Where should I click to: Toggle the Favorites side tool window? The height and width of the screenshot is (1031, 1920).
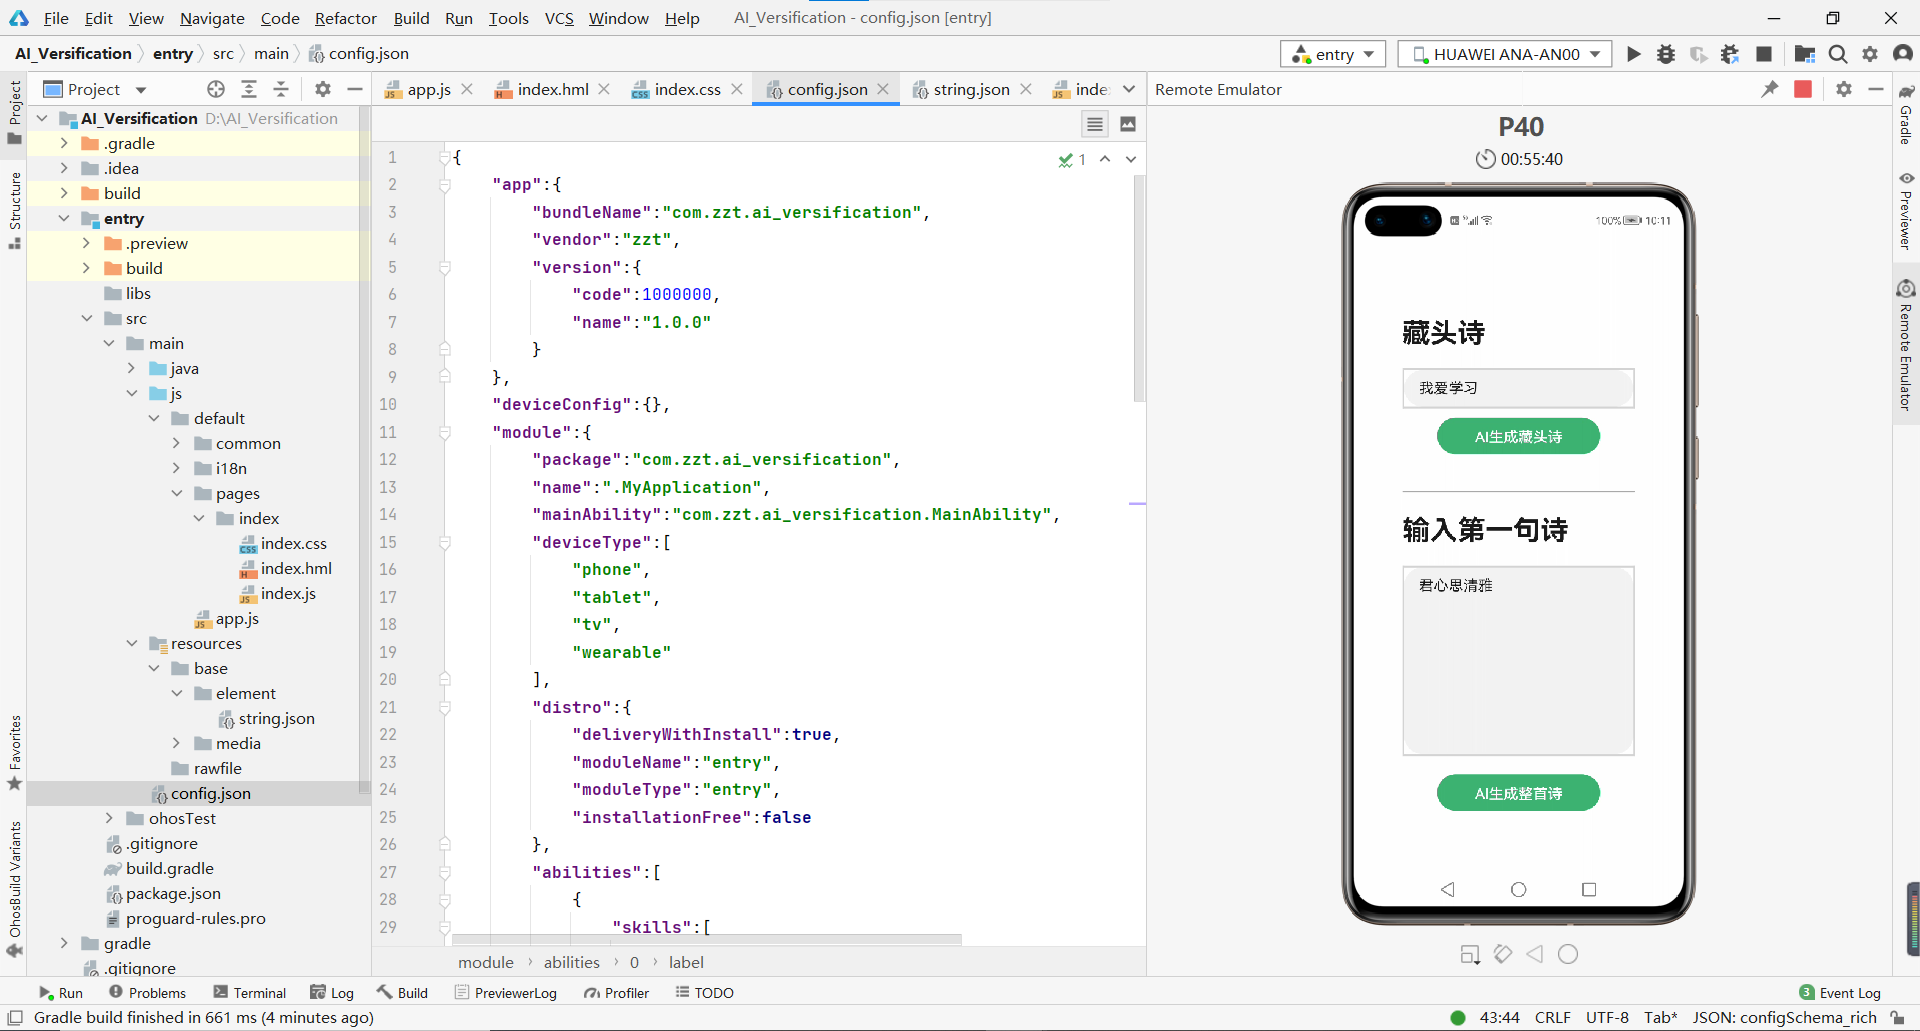pos(14,753)
